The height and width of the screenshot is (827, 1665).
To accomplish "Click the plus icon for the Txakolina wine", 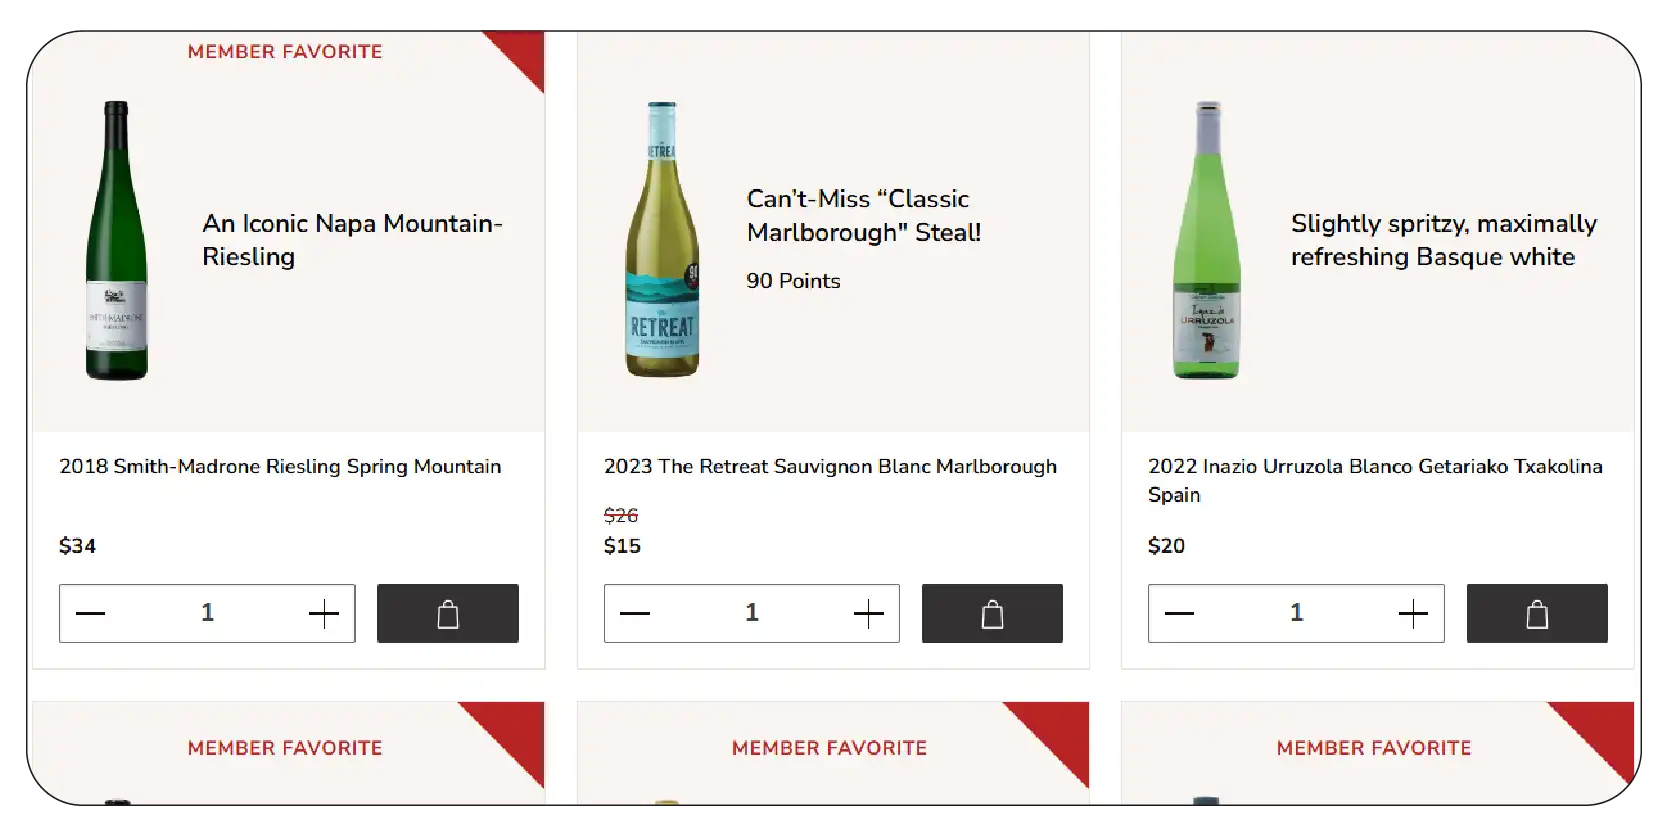I will (x=1413, y=613).
